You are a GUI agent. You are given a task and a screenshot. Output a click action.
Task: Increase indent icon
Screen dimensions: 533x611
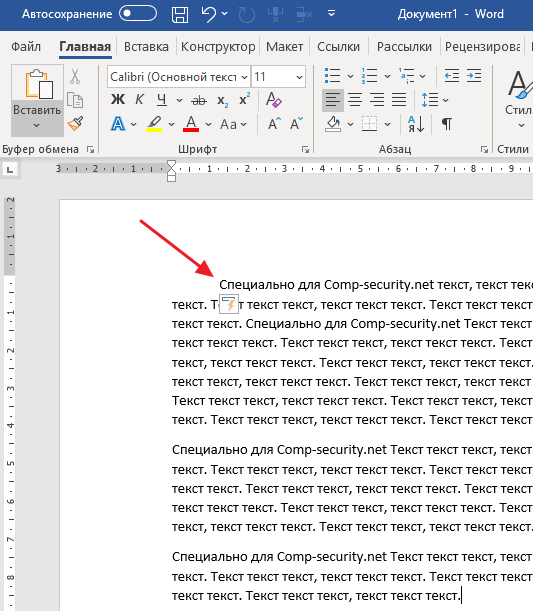pos(474,76)
